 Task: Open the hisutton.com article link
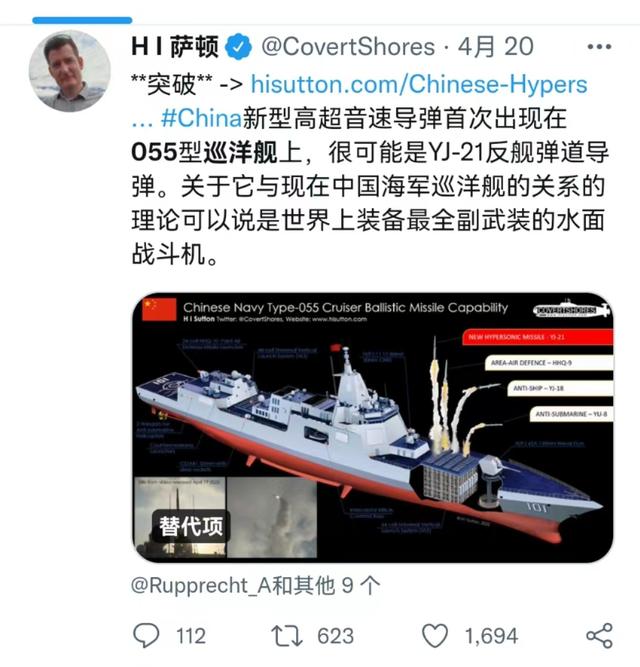click(419, 84)
